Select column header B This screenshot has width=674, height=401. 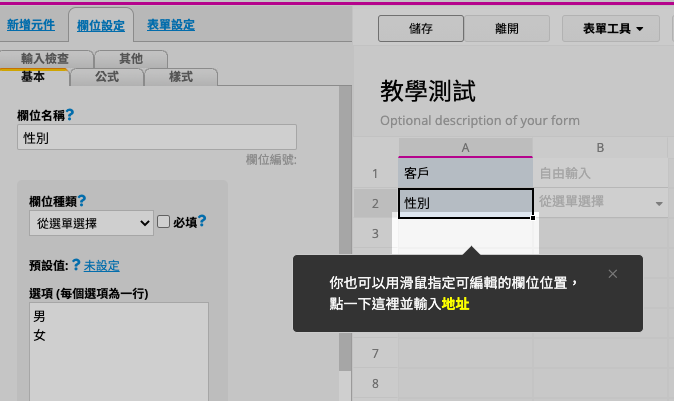600,147
